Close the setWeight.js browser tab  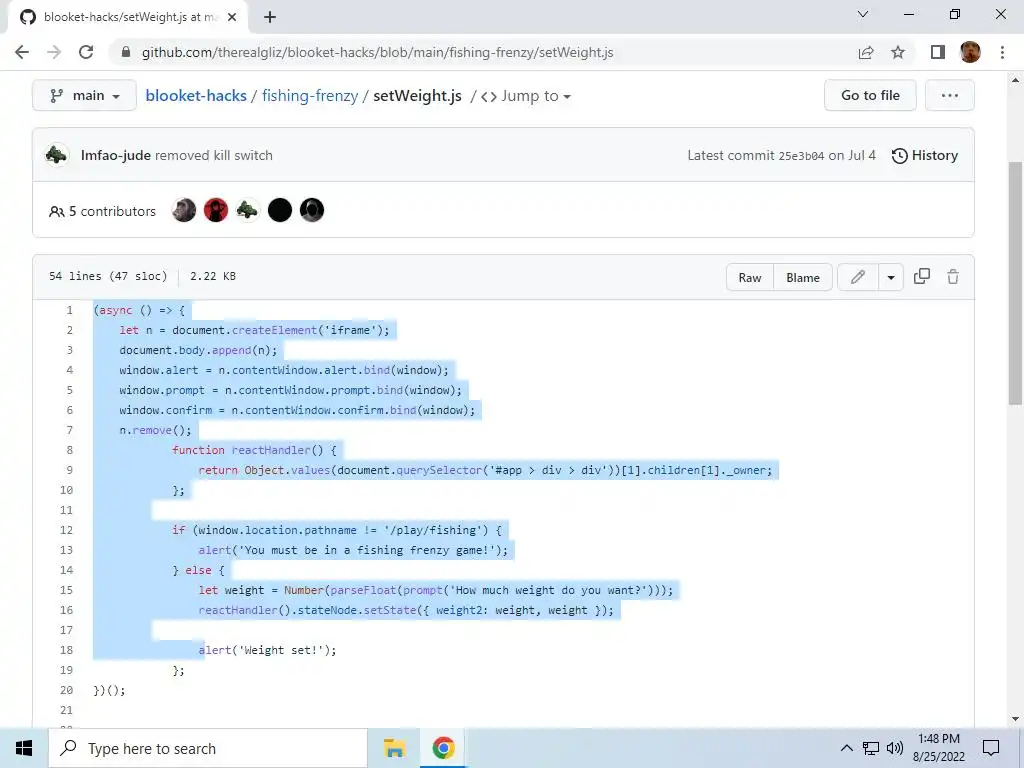click(232, 17)
